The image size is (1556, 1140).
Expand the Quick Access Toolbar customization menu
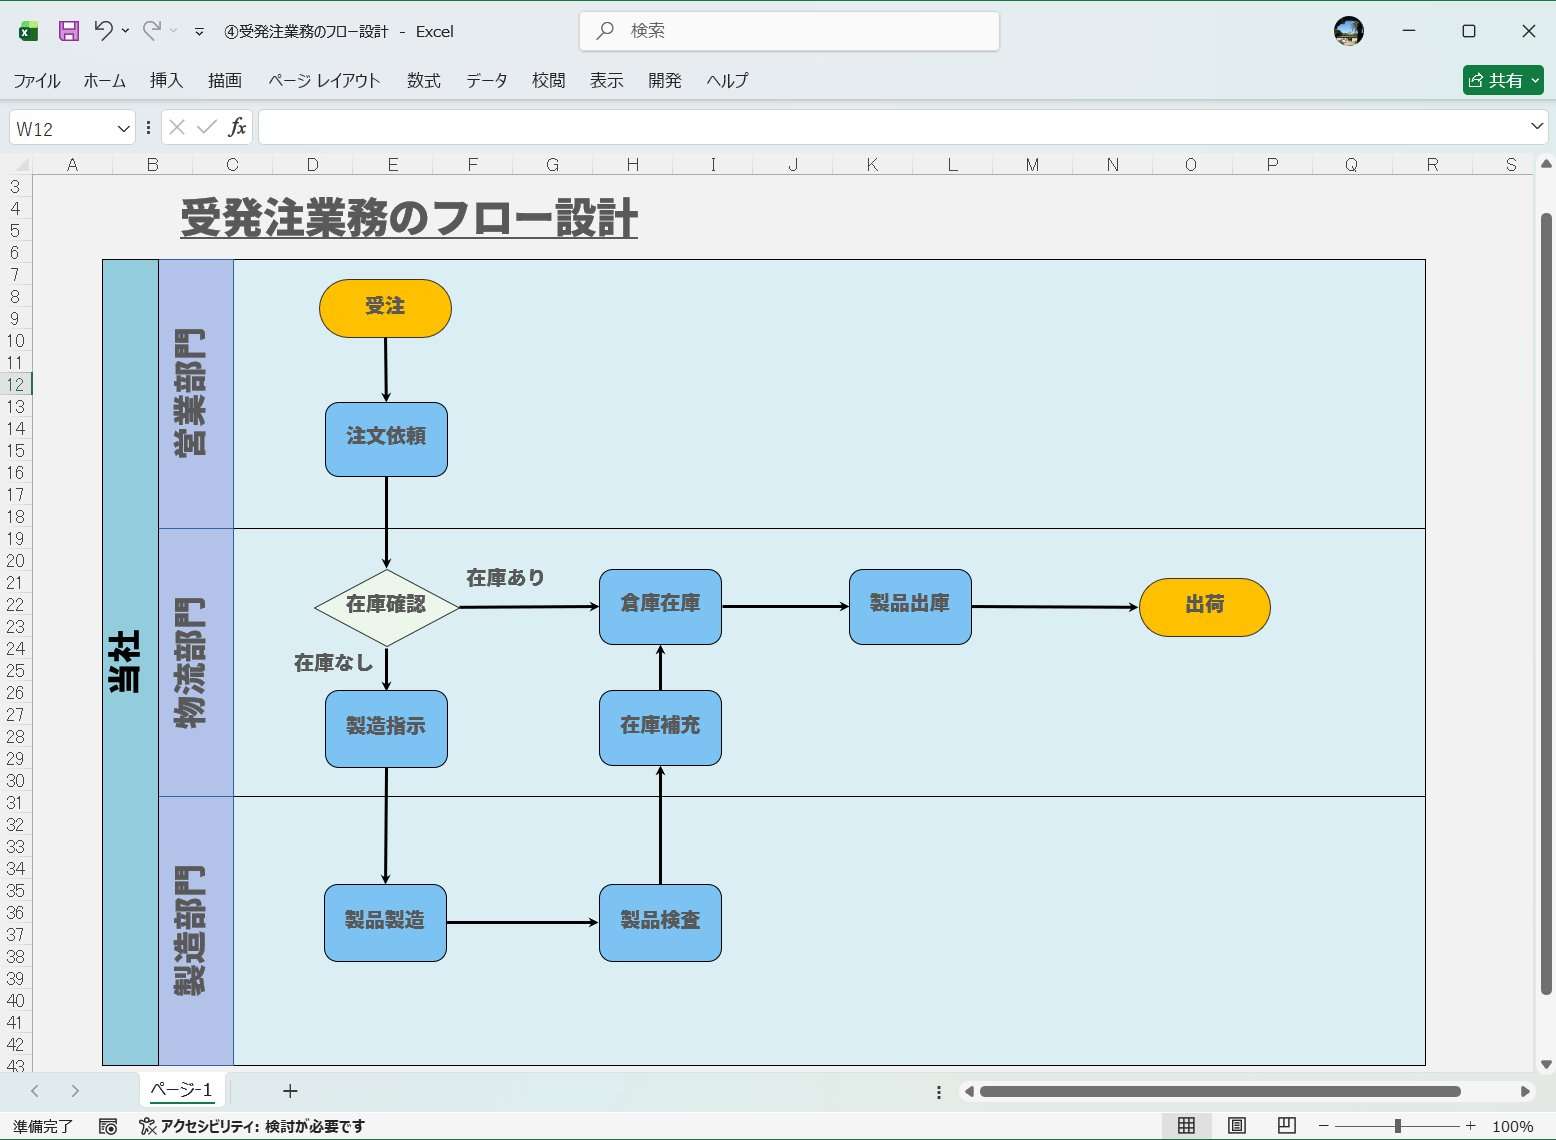point(198,31)
